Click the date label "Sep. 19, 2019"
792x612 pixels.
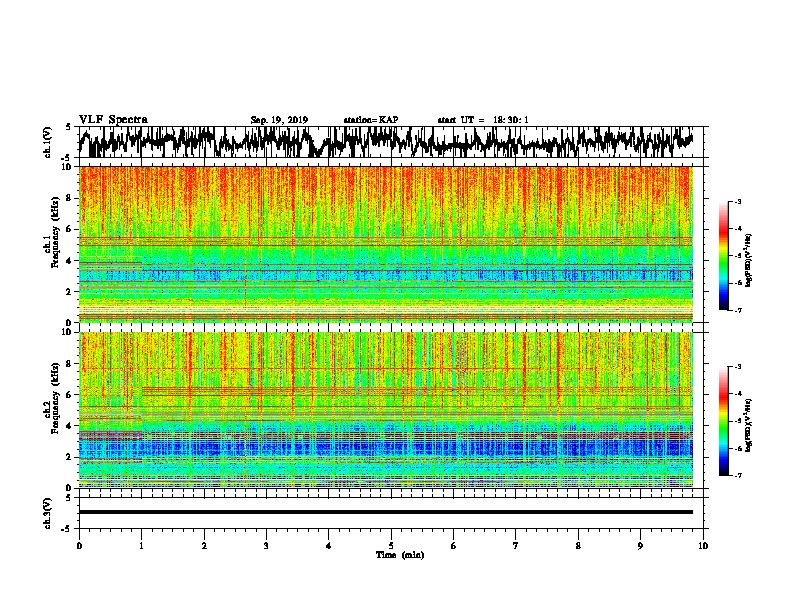pos(279,120)
